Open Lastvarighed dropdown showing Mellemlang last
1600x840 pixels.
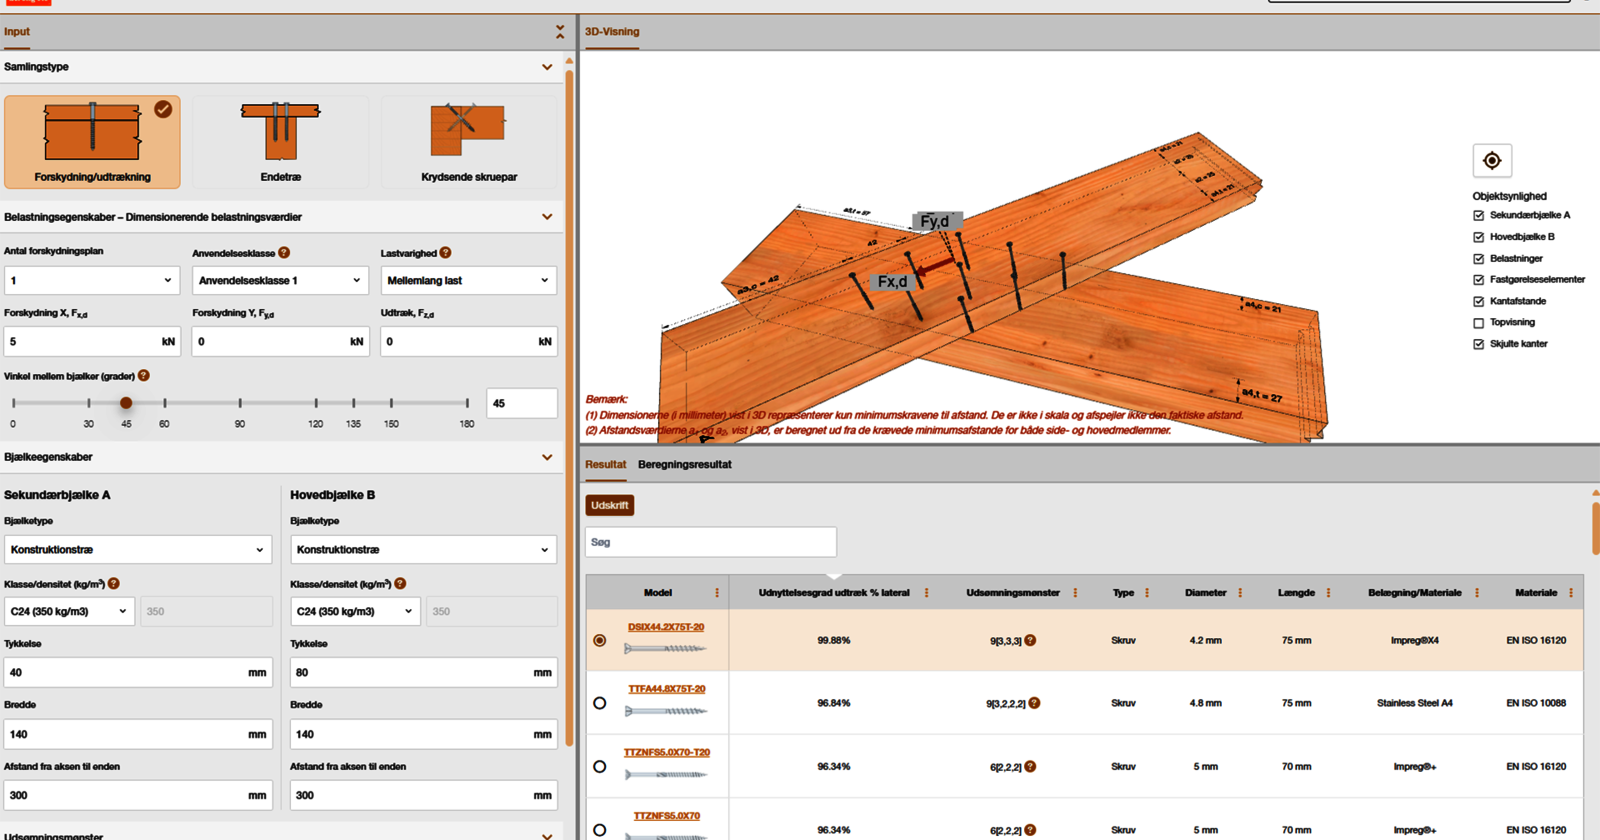pyautogui.click(x=469, y=281)
